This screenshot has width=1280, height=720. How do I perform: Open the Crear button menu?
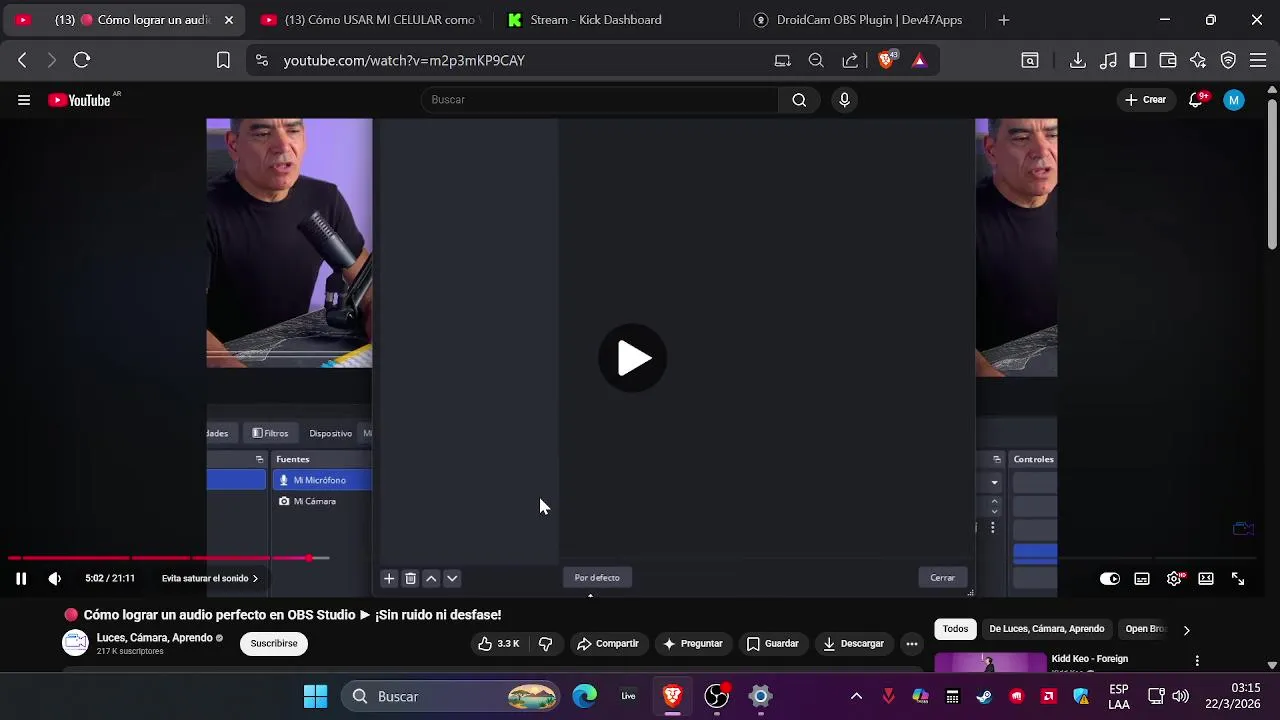coord(1146,100)
